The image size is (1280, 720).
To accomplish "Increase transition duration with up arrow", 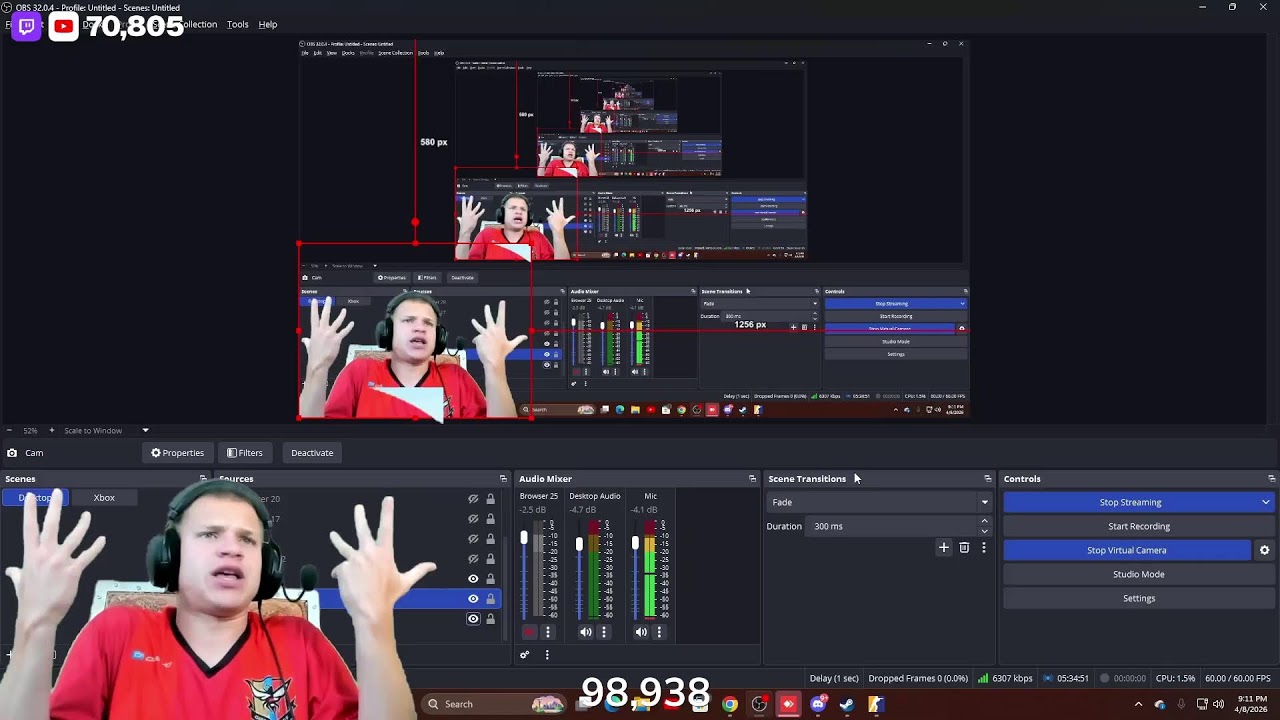I will tap(984, 521).
